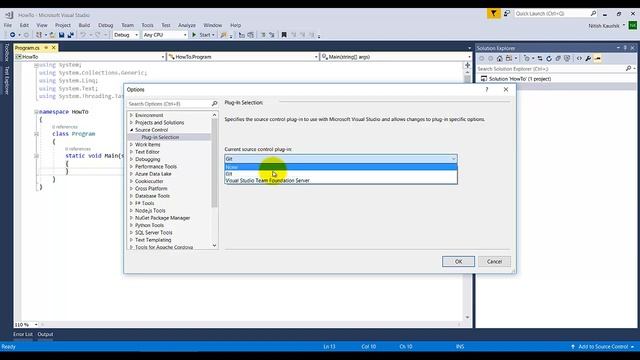The height and width of the screenshot is (360, 640).
Task: Click the Options search magnifier icon
Action: point(214,104)
